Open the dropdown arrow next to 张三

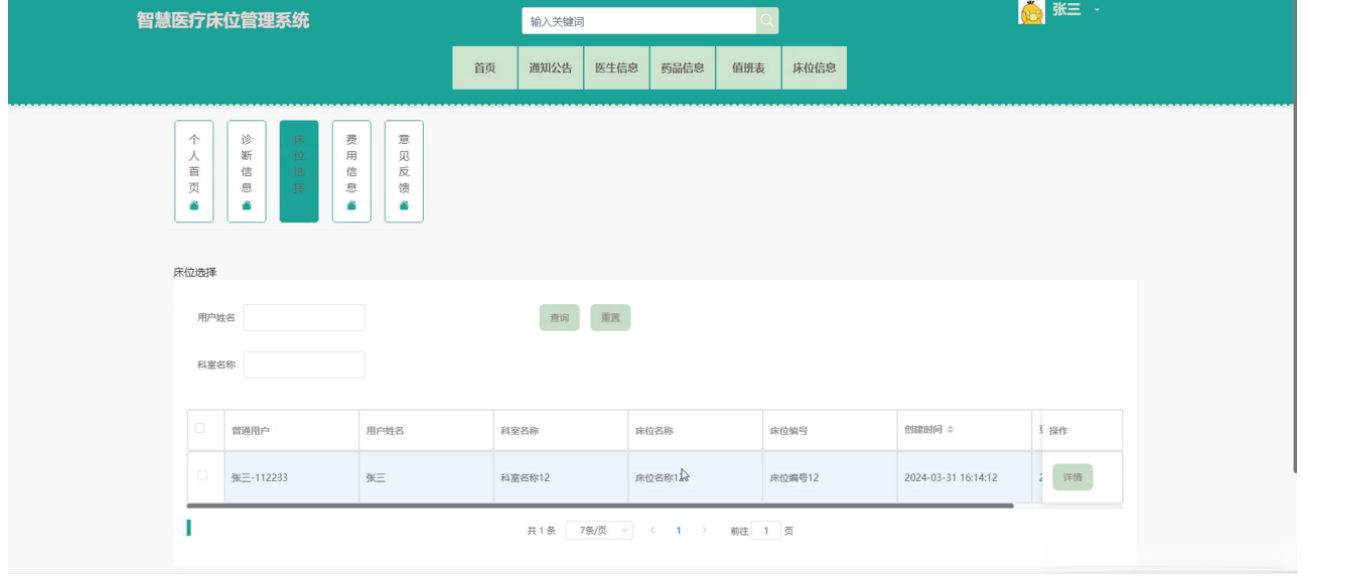pyautogui.click(x=1096, y=10)
